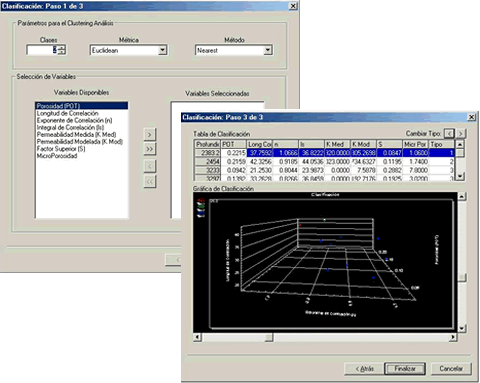Click the chart vertical scrollbar thumb
The width and height of the screenshot is (480, 383).
(x=462, y=277)
